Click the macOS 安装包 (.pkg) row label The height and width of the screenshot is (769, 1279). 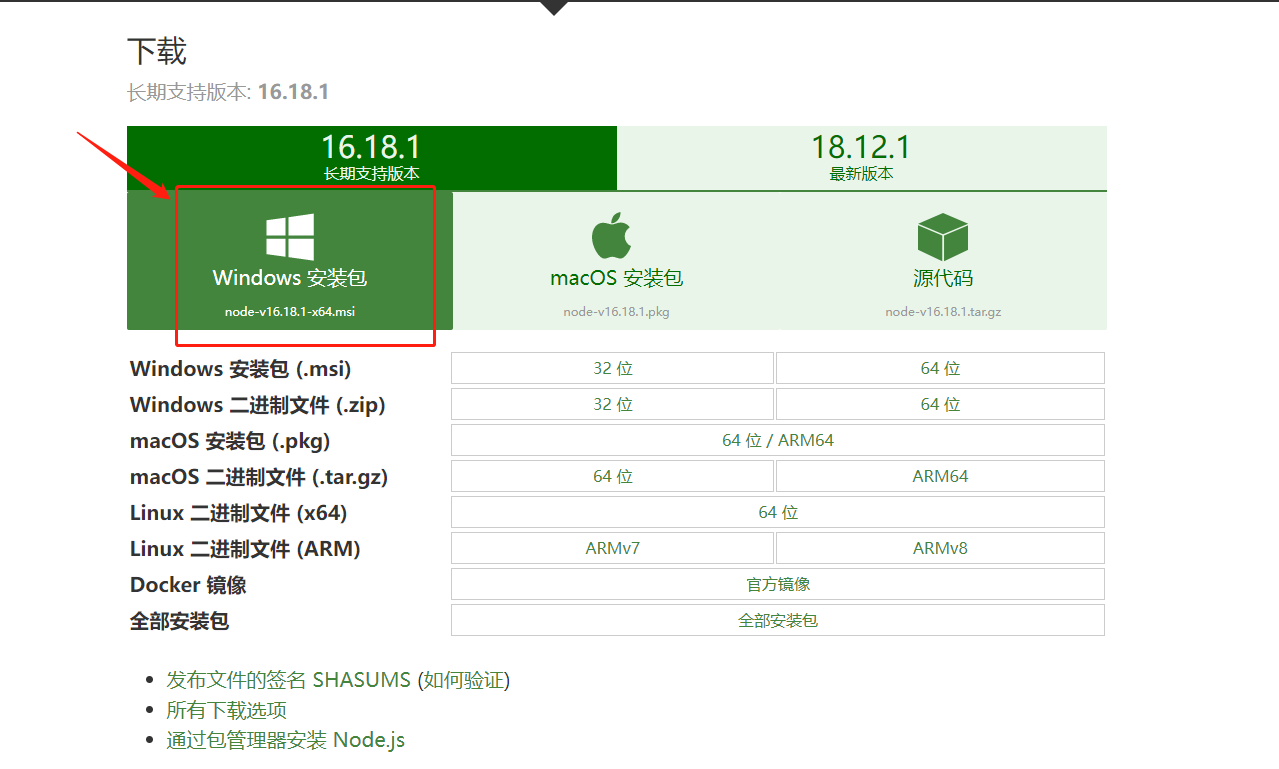pos(230,440)
